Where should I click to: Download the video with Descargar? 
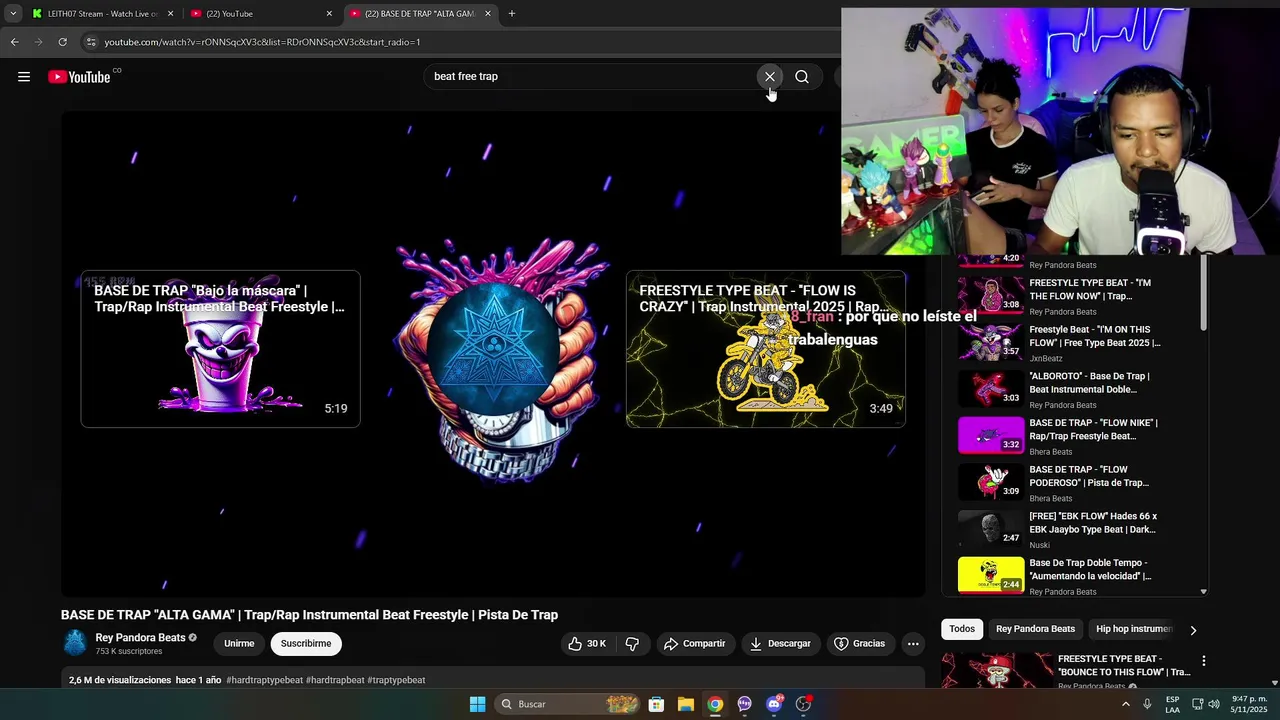(780, 644)
